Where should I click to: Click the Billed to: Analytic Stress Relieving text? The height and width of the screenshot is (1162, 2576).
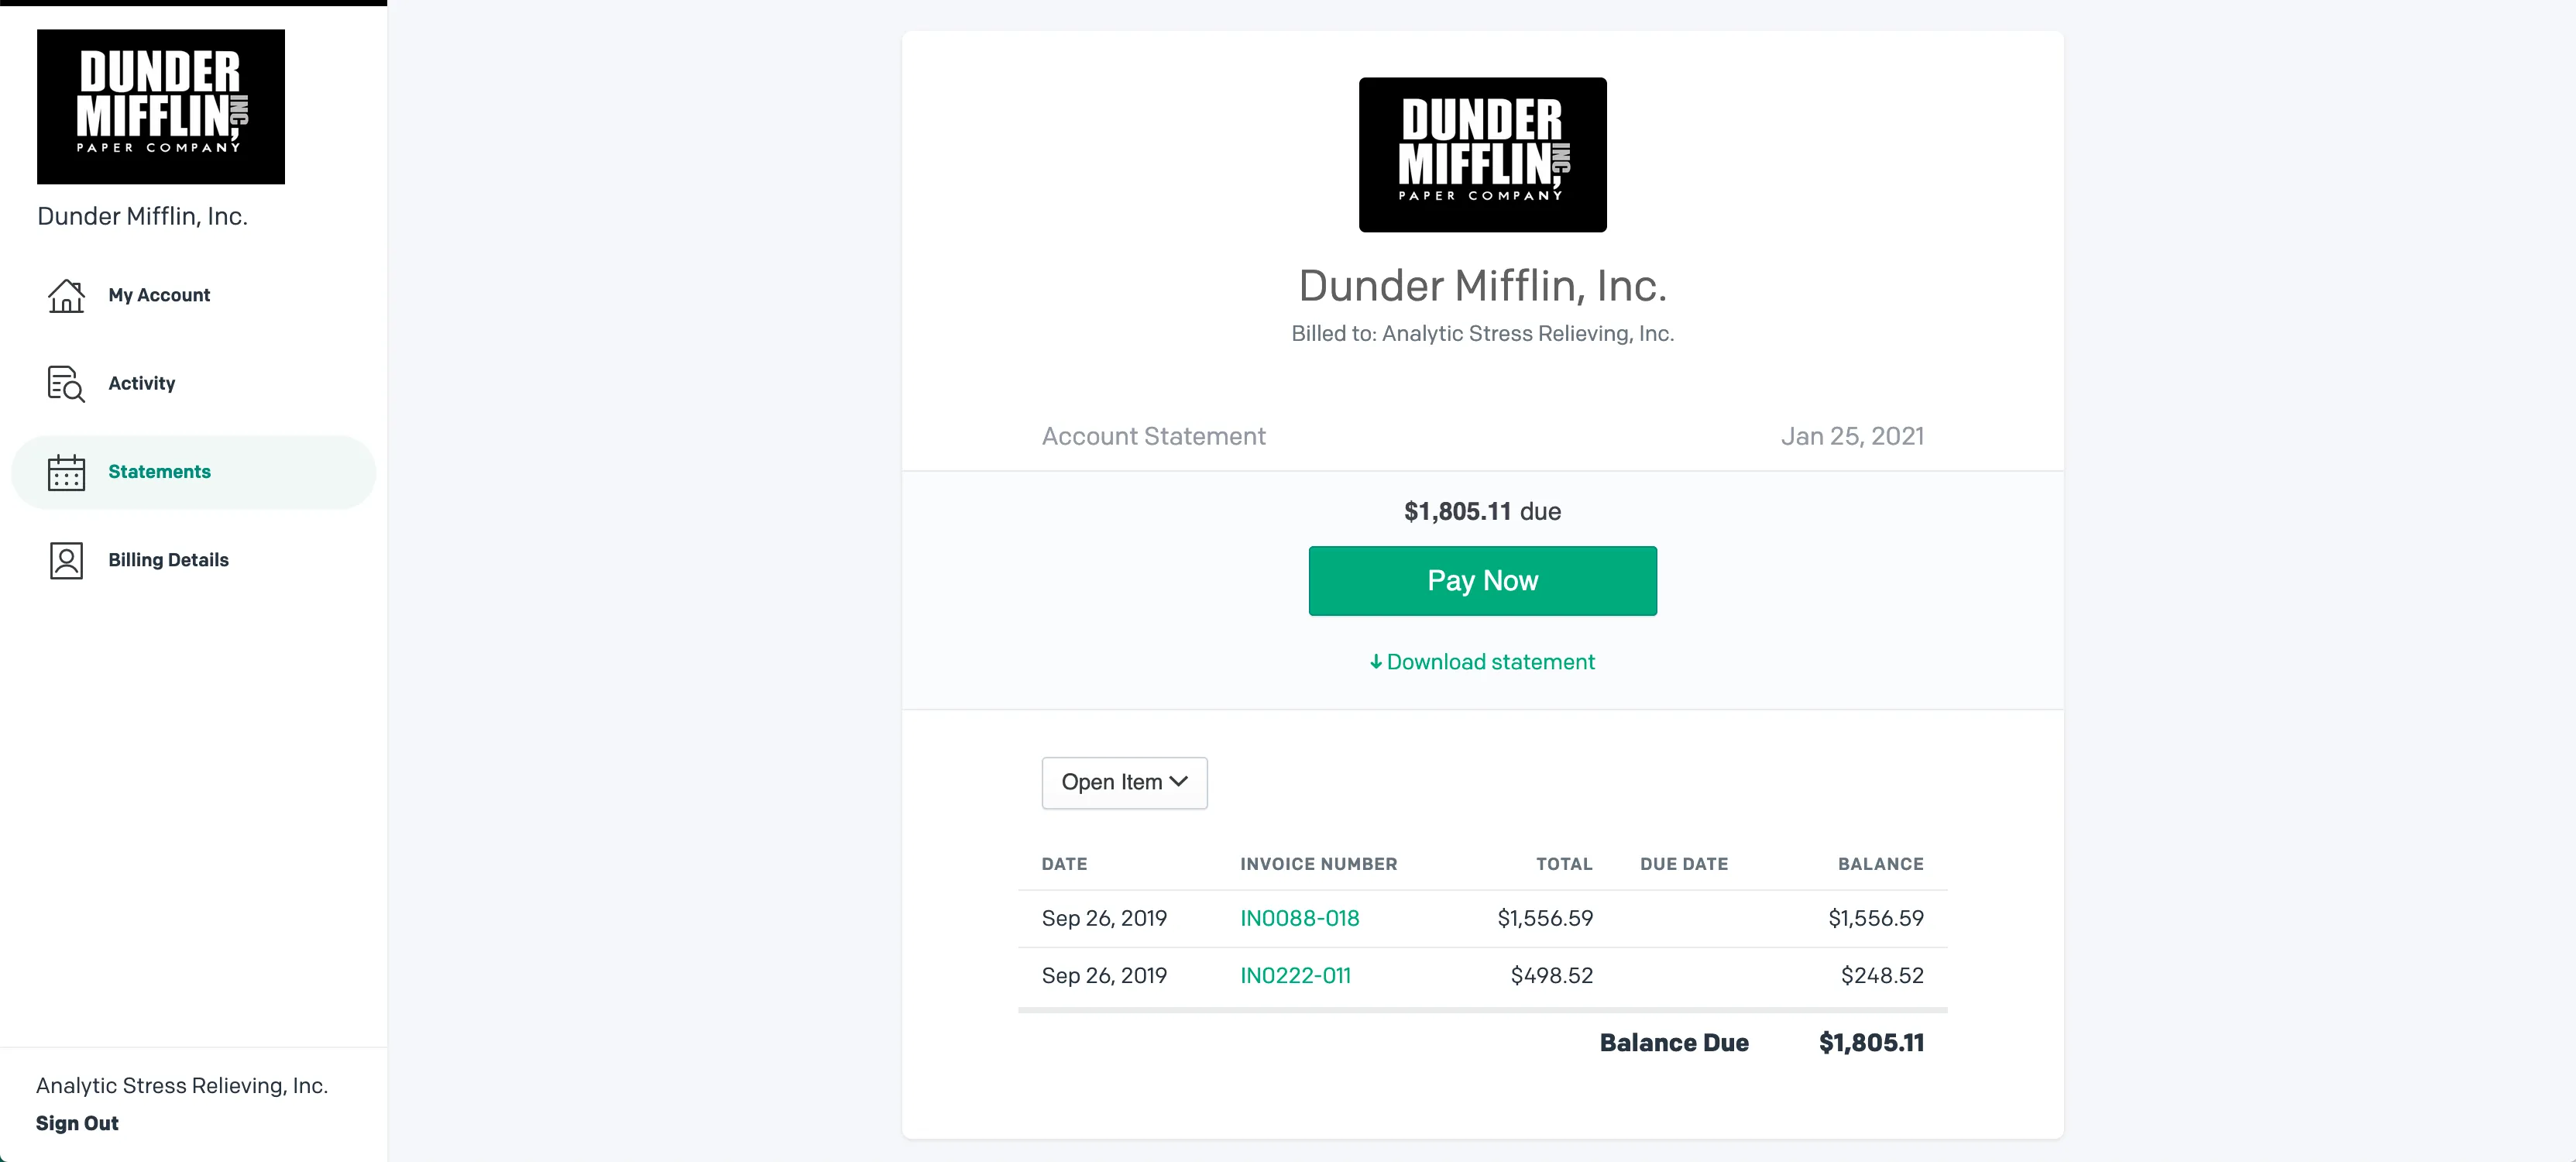1482,334
